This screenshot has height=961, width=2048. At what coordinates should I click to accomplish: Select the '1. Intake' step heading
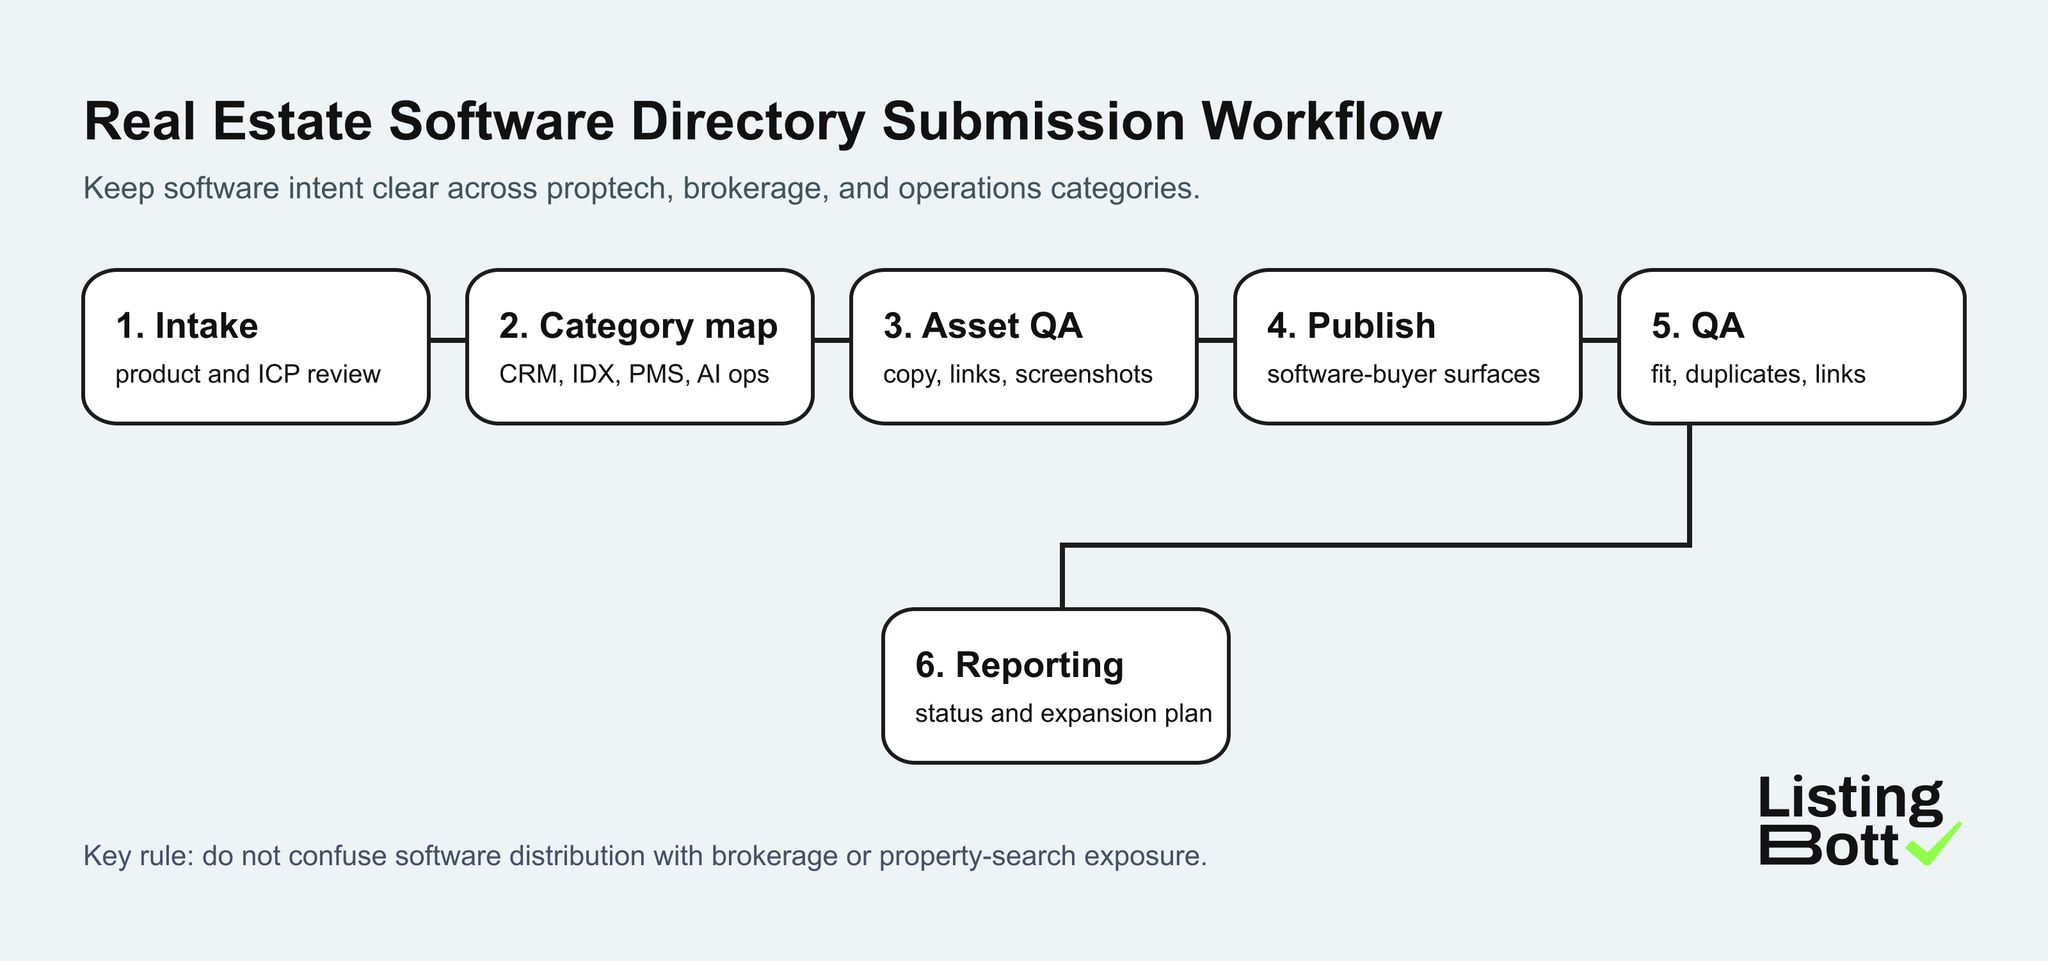(x=187, y=326)
